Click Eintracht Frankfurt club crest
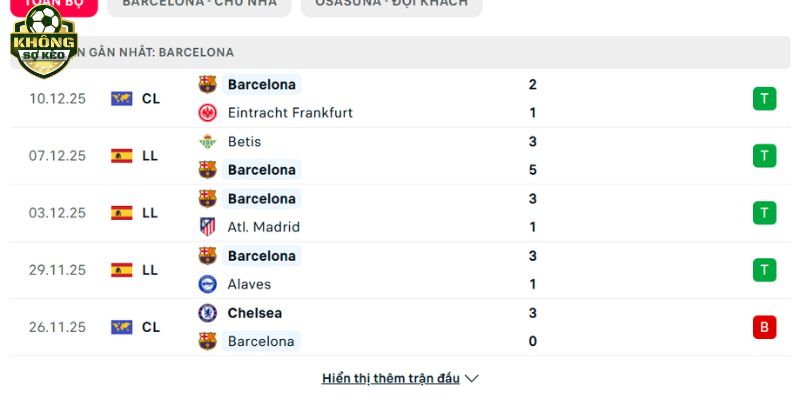The width and height of the screenshot is (800, 400). 208,113
